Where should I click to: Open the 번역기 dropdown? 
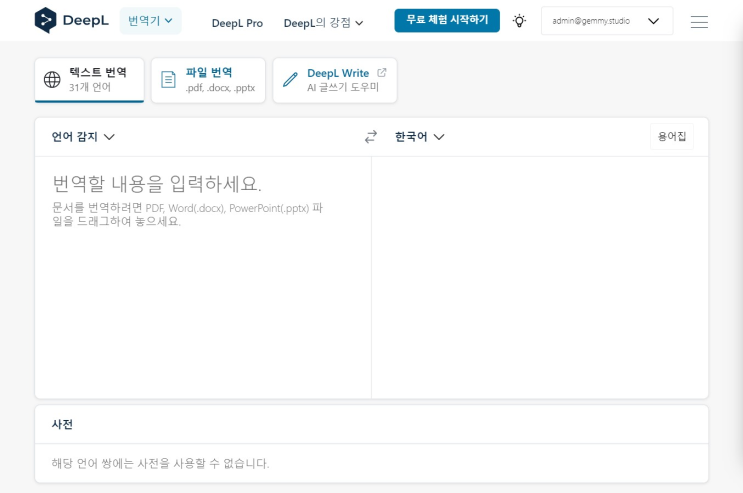click(150, 21)
